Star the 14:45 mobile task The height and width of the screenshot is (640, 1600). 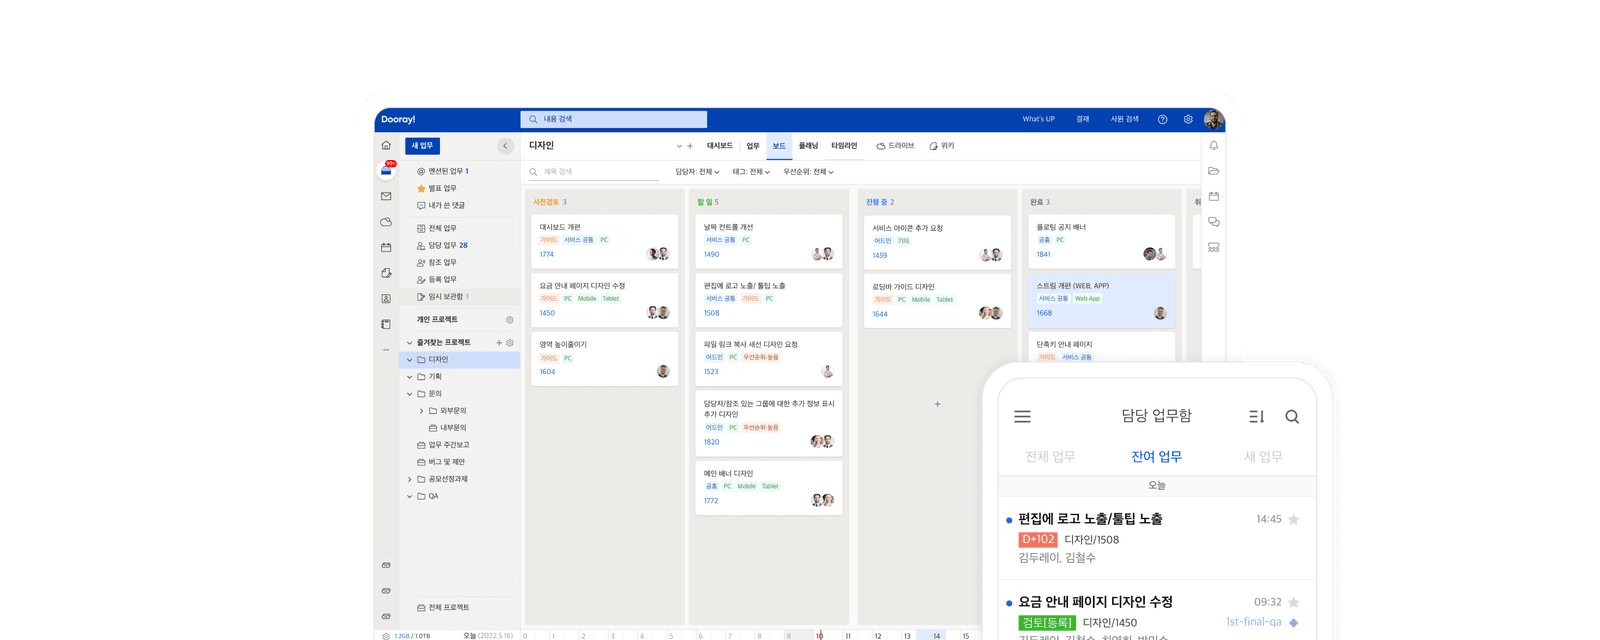pos(1293,520)
